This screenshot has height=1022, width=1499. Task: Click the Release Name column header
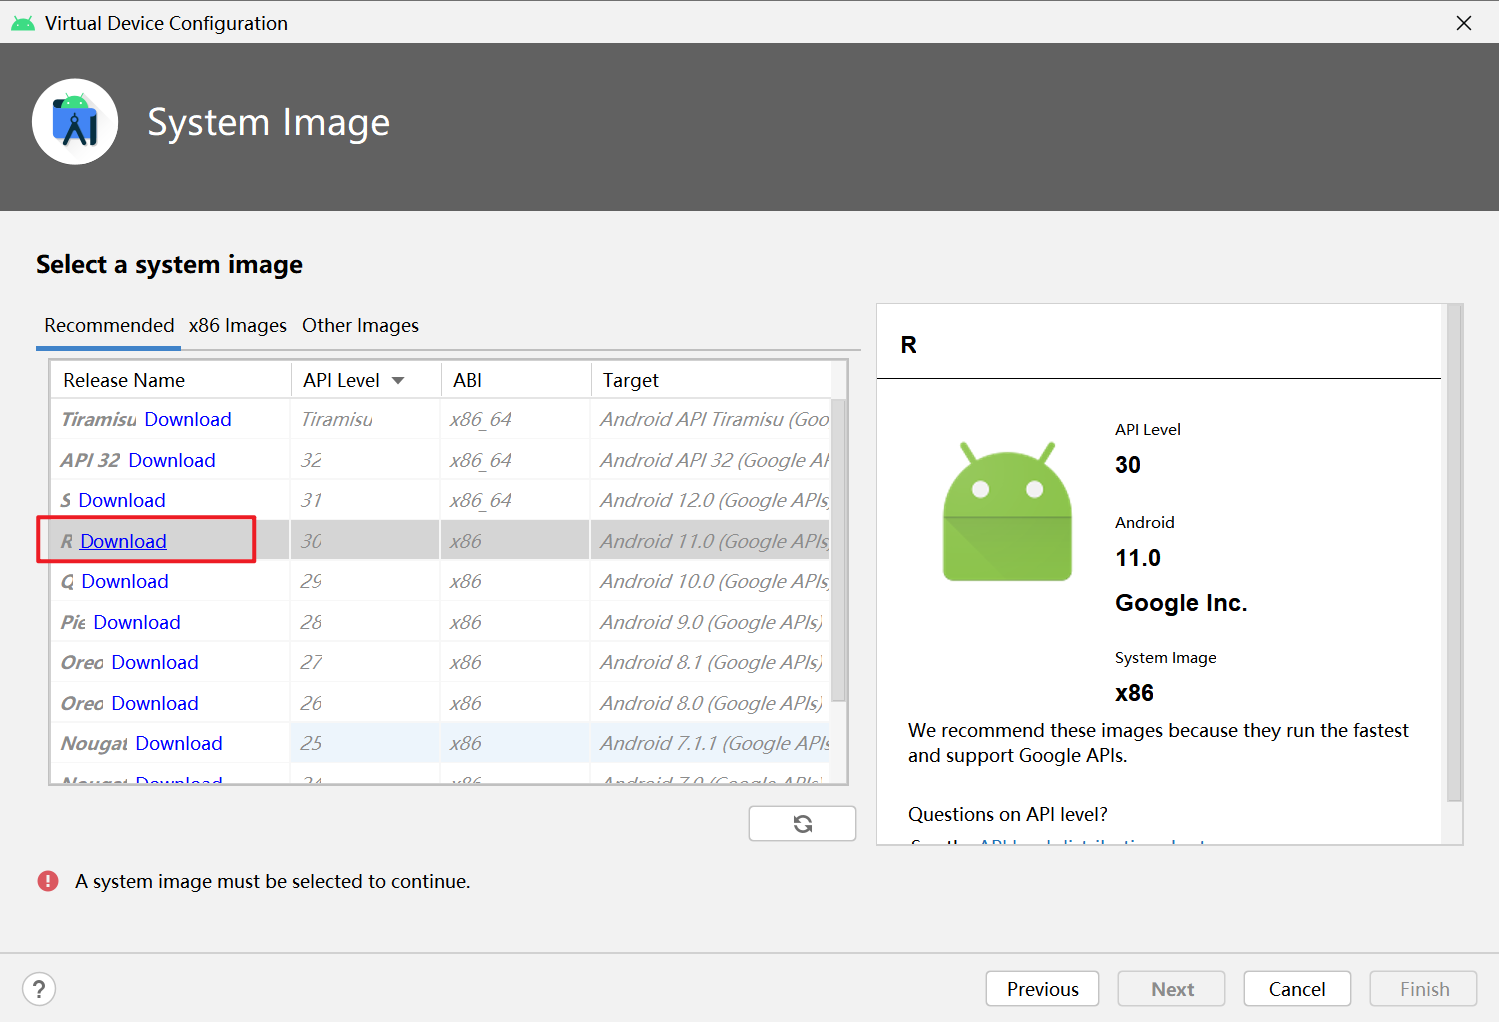coord(171,380)
